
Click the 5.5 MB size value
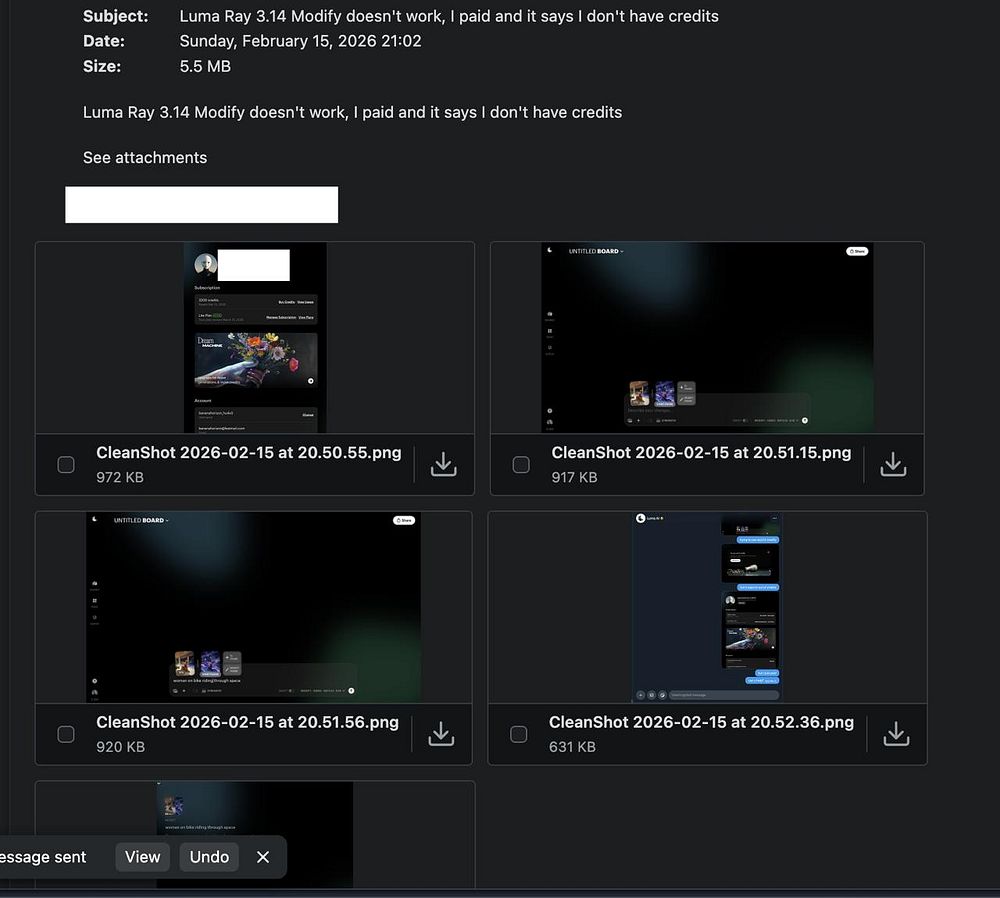[x=205, y=66]
